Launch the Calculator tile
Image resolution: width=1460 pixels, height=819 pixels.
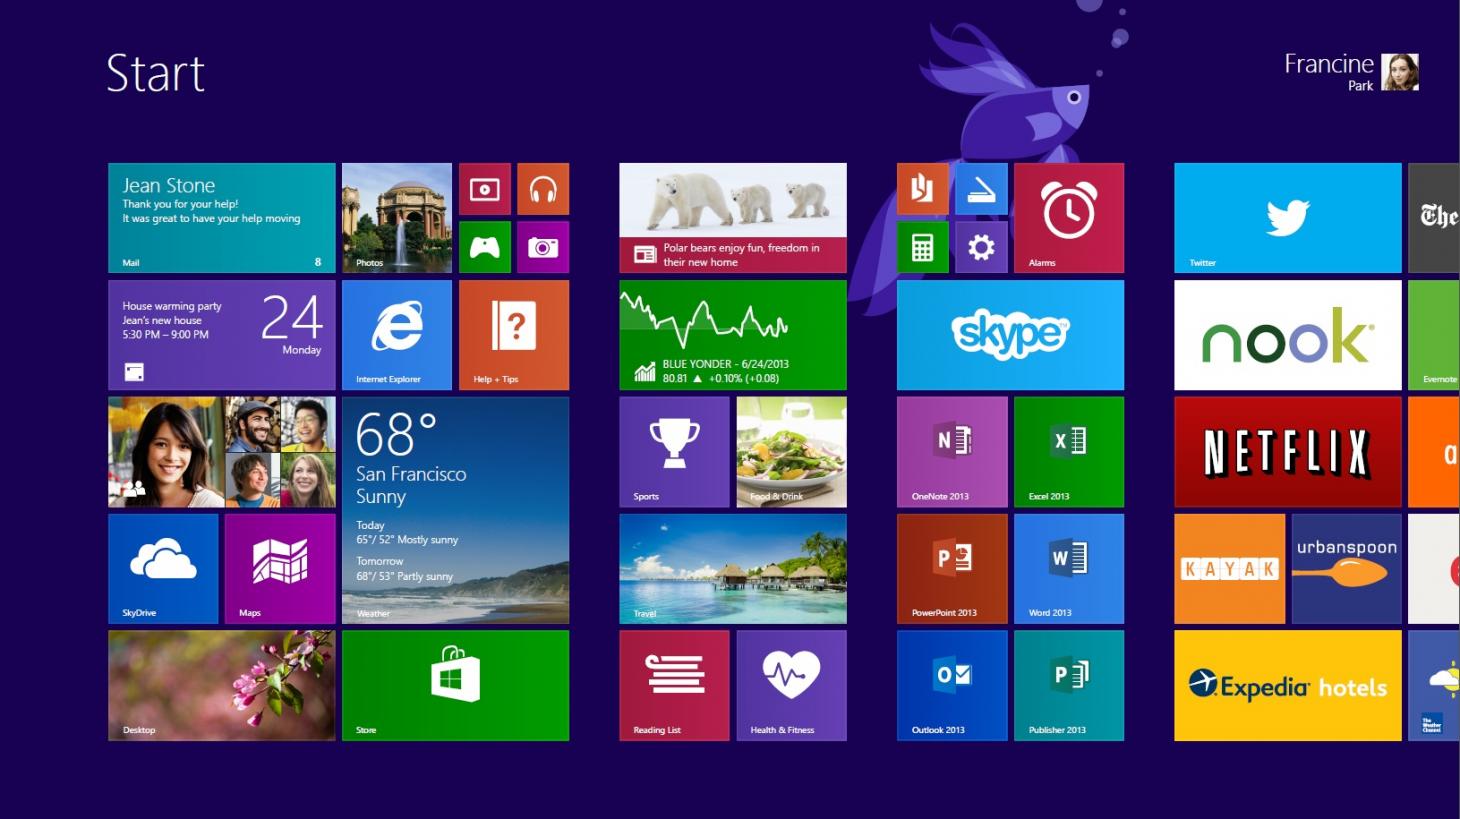[x=922, y=246]
